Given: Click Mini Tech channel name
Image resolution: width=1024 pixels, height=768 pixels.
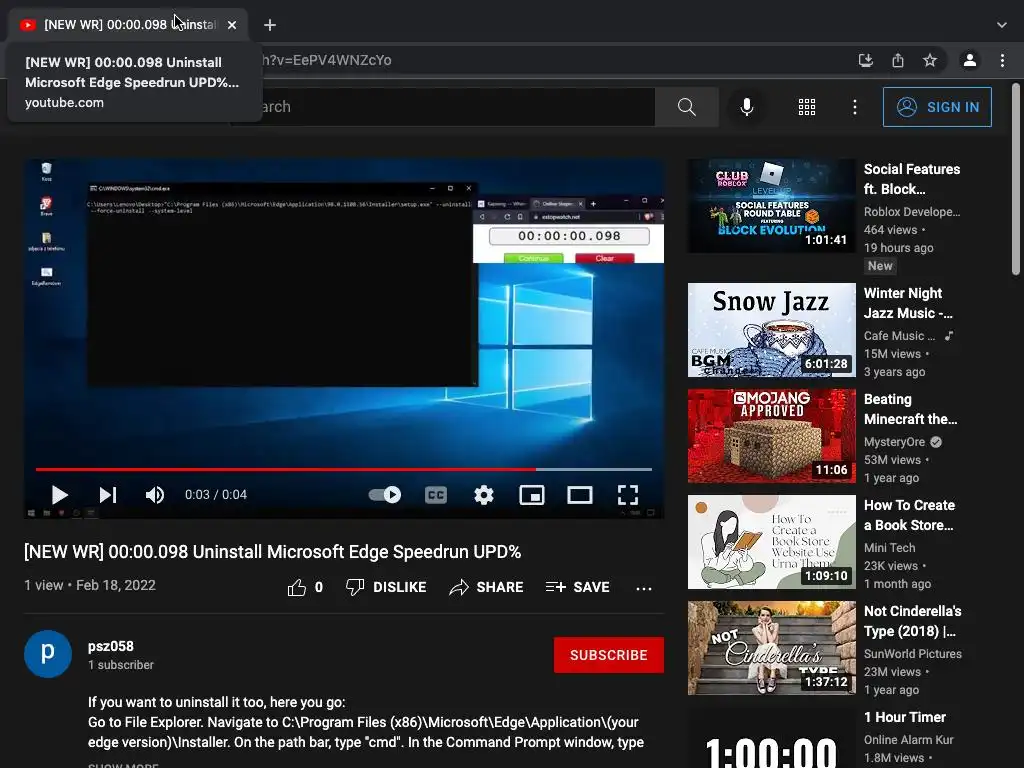Looking at the screenshot, I should (889, 548).
